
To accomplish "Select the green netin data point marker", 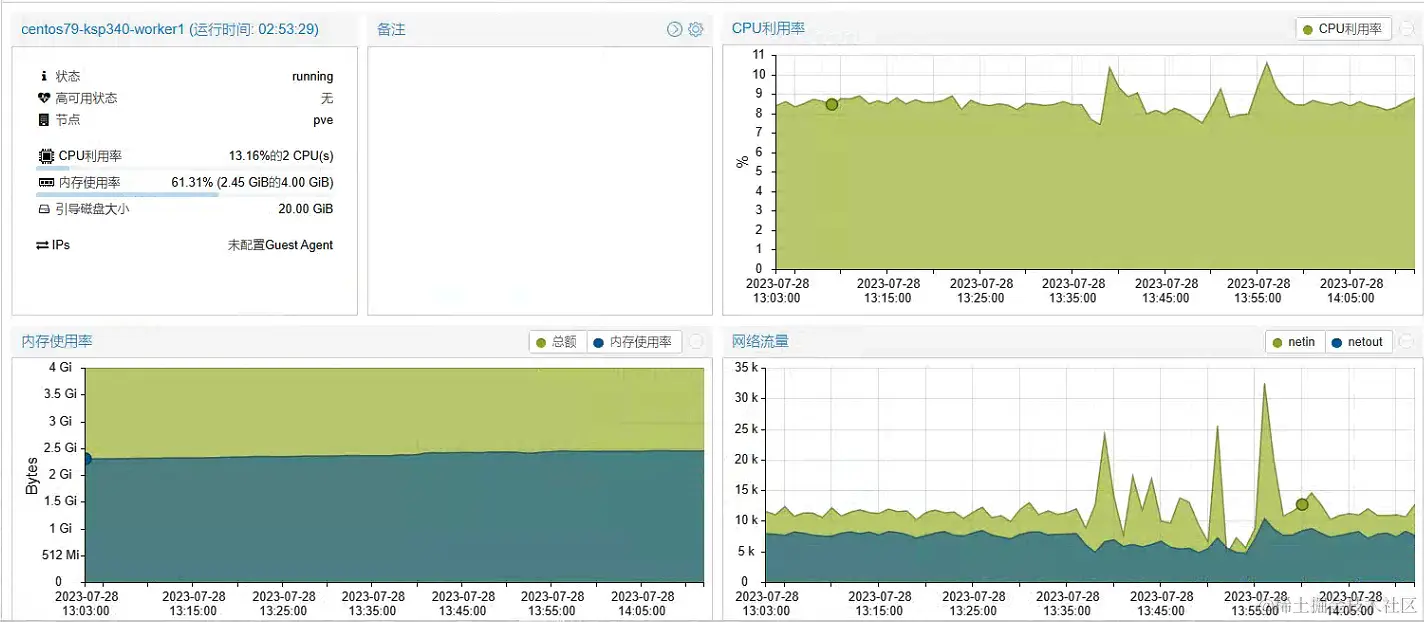I will tap(1301, 505).
